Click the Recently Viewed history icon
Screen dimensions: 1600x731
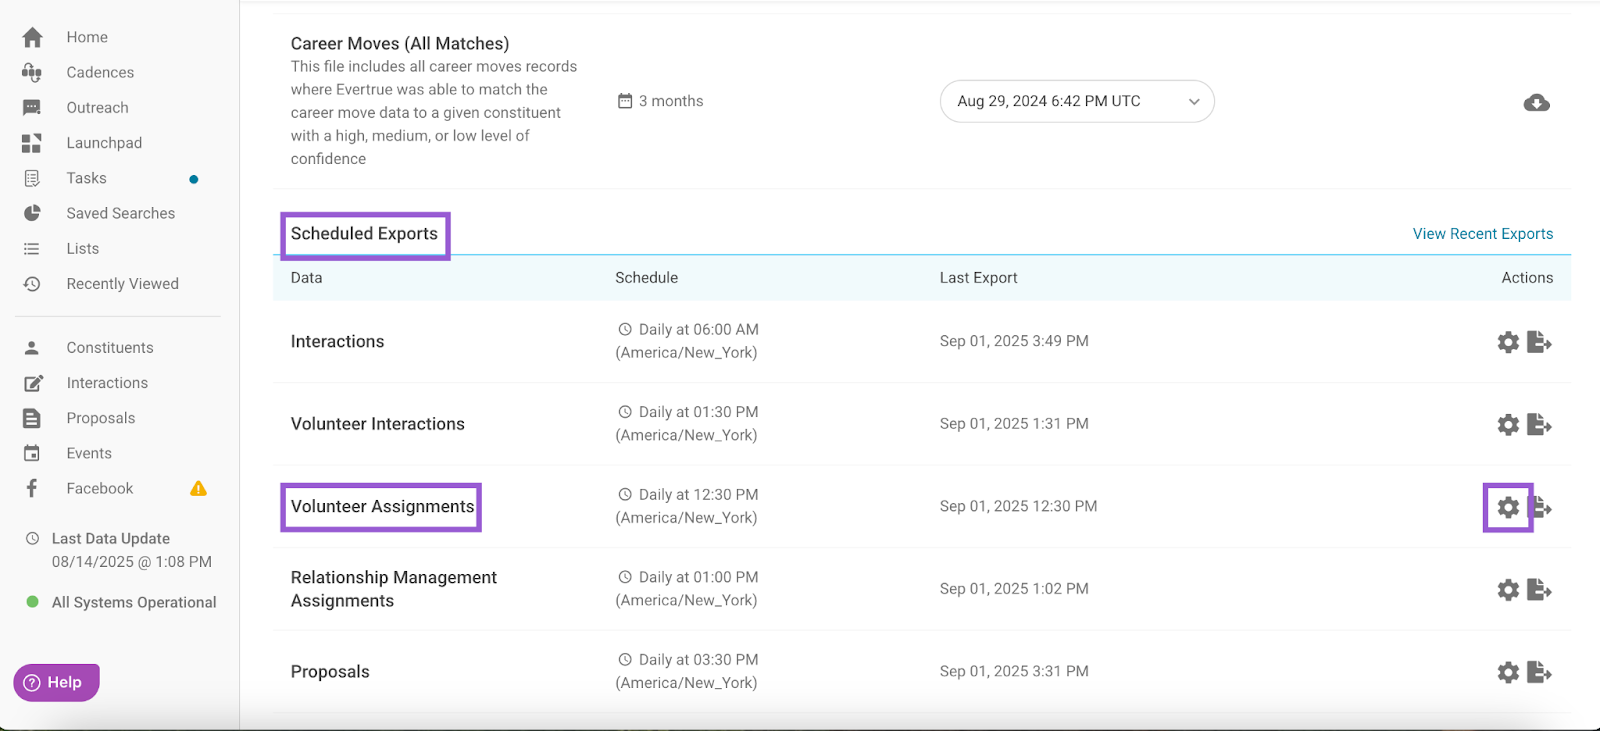pos(32,284)
